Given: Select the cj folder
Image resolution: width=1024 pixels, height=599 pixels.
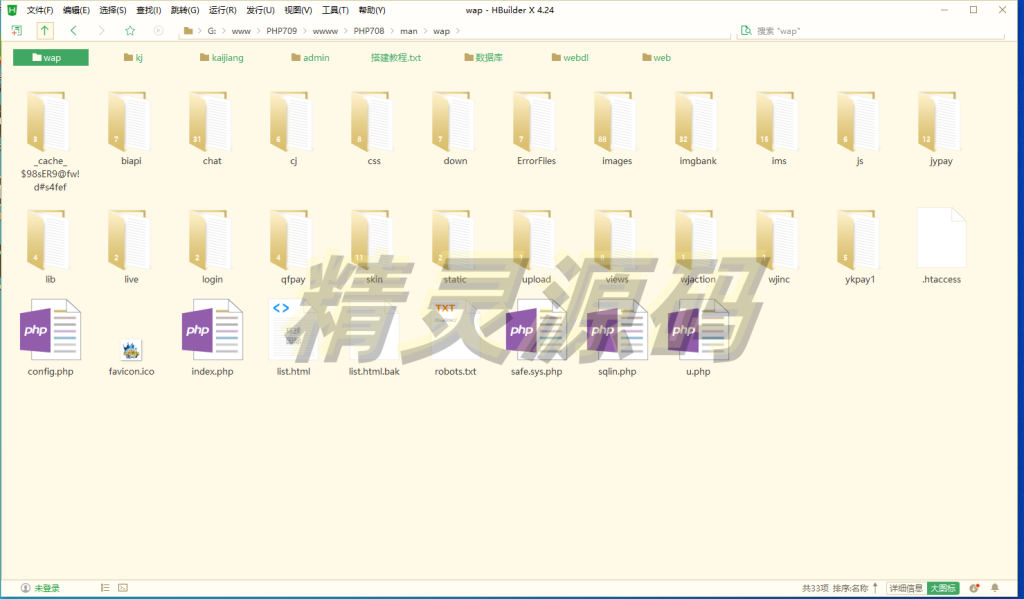Looking at the screenshot, I should (293, 129).
